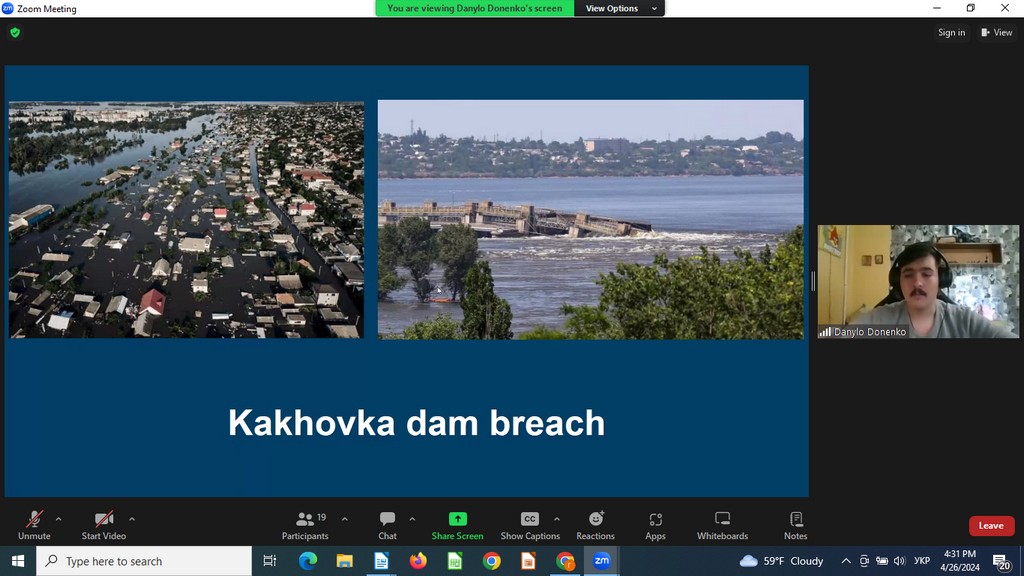The width and height of the screenshot is (1024, 576).
Task: Open the View Options dropdown
Action: tap(620, 8)
